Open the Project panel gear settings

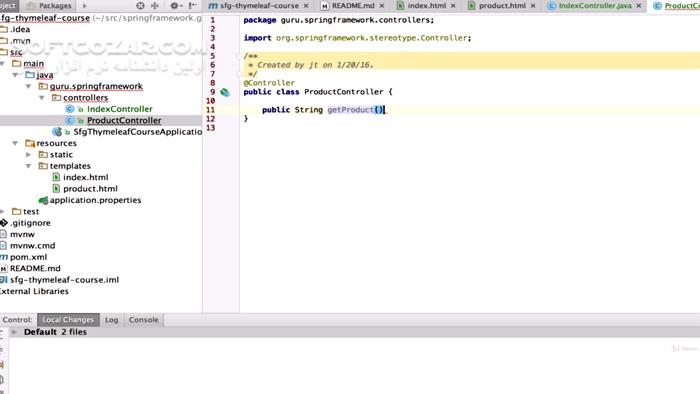pos(174,6)
